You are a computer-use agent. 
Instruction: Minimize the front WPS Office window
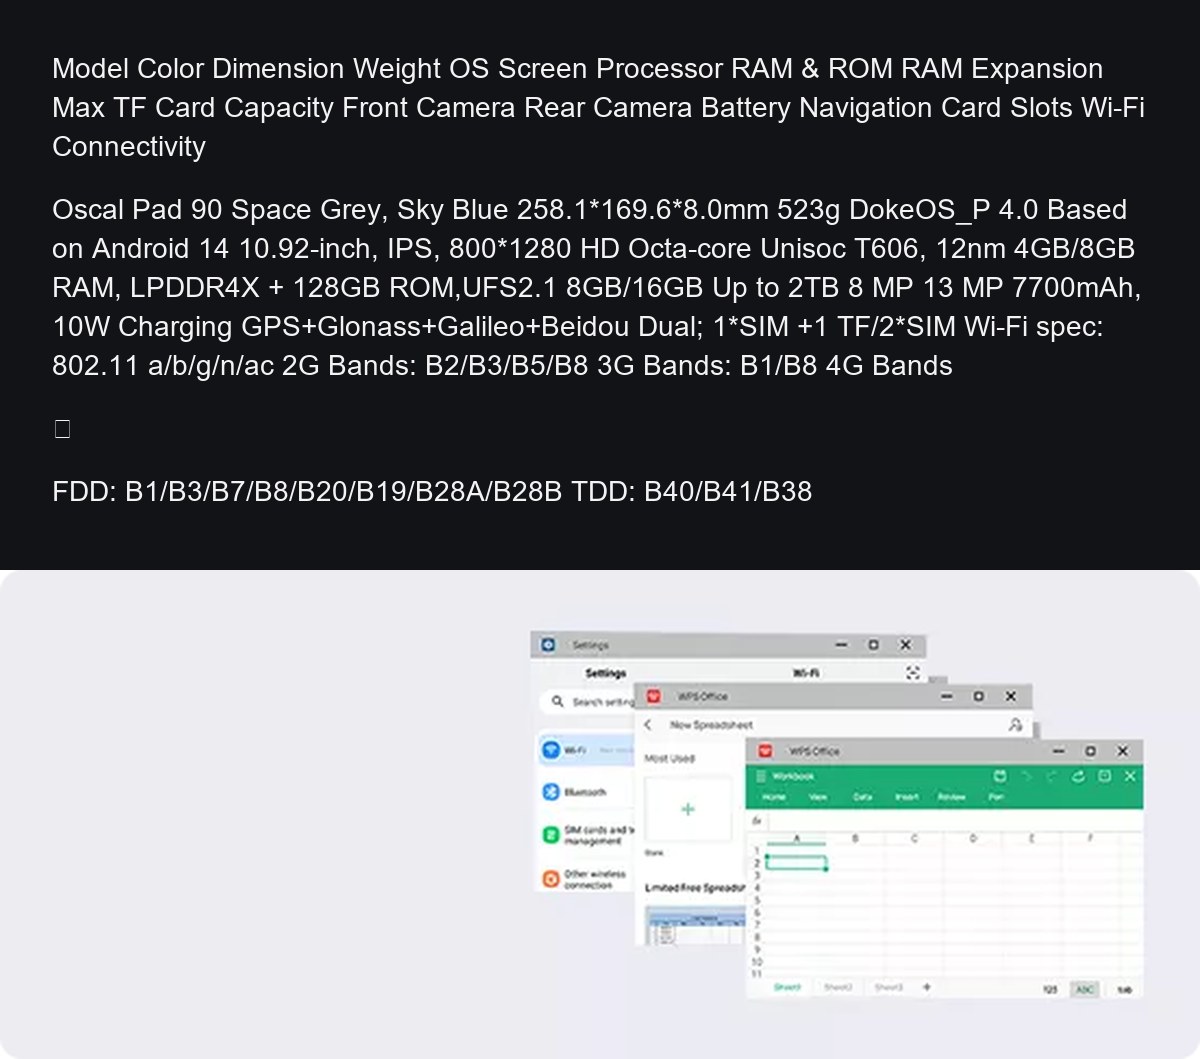coord(1059,751)
